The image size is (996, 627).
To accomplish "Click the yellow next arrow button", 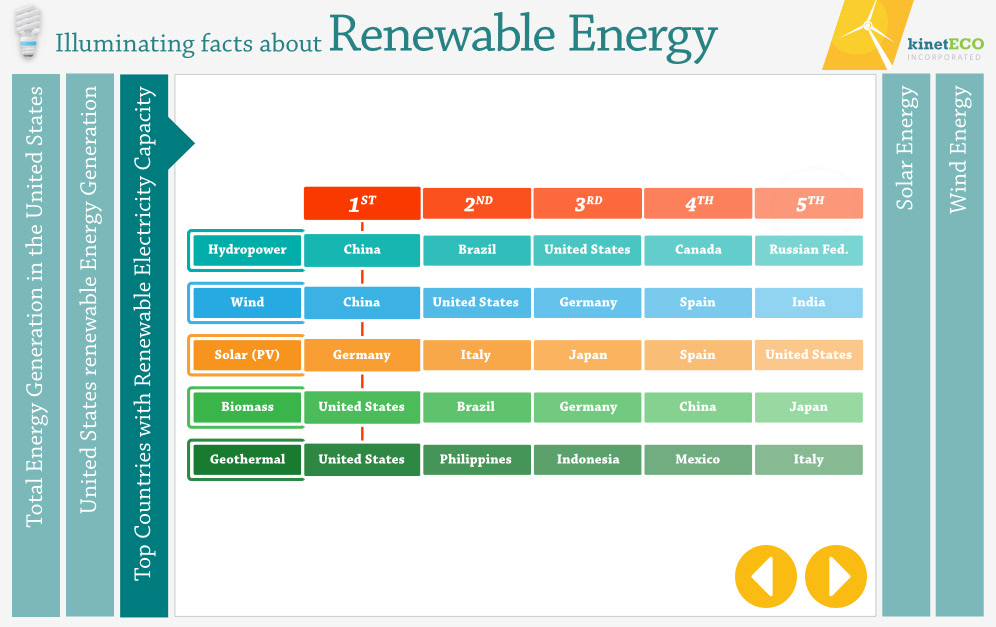I will tap(836, 576).
